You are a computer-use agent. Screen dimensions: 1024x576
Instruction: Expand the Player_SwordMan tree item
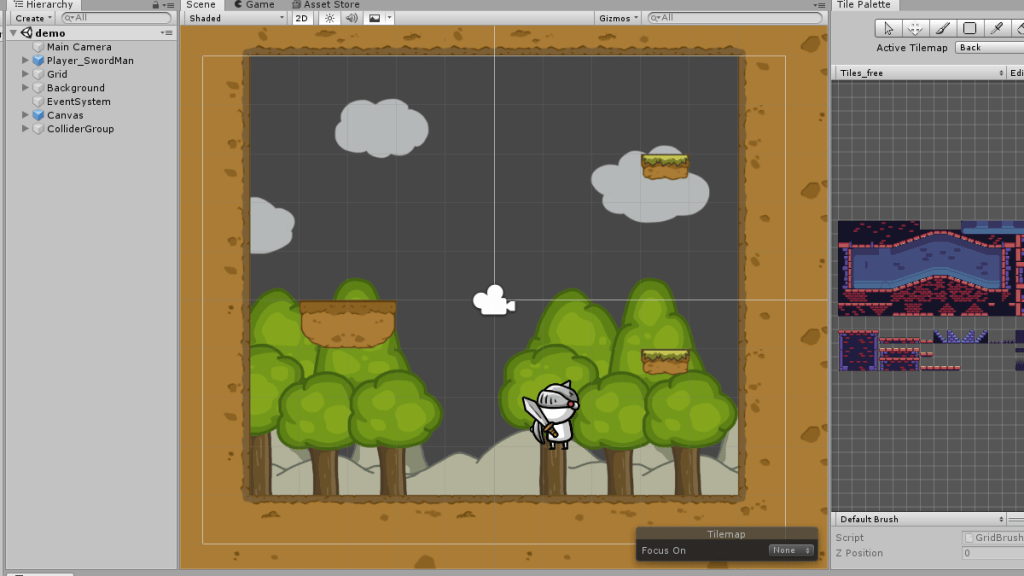click(x=25, y=61)
